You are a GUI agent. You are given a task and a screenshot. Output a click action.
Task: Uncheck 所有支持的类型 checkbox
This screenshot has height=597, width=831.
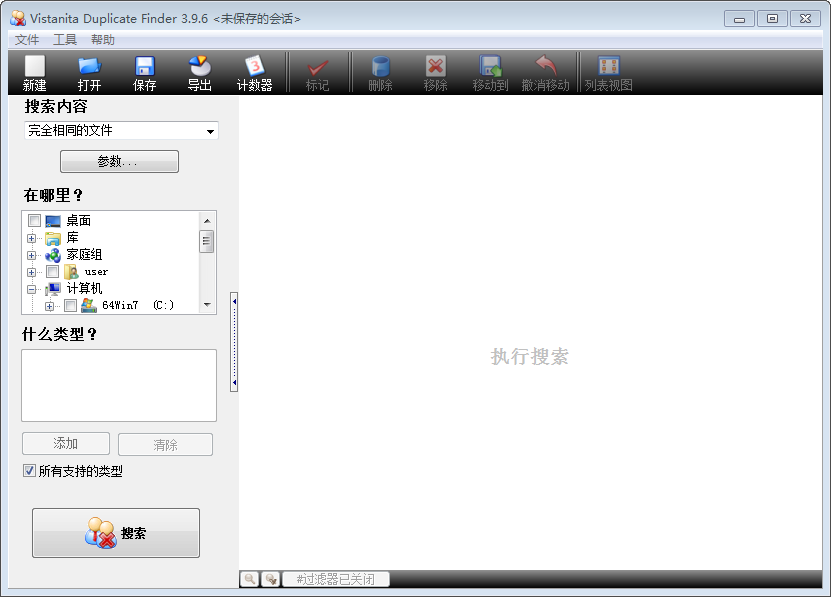coord(29,471)
